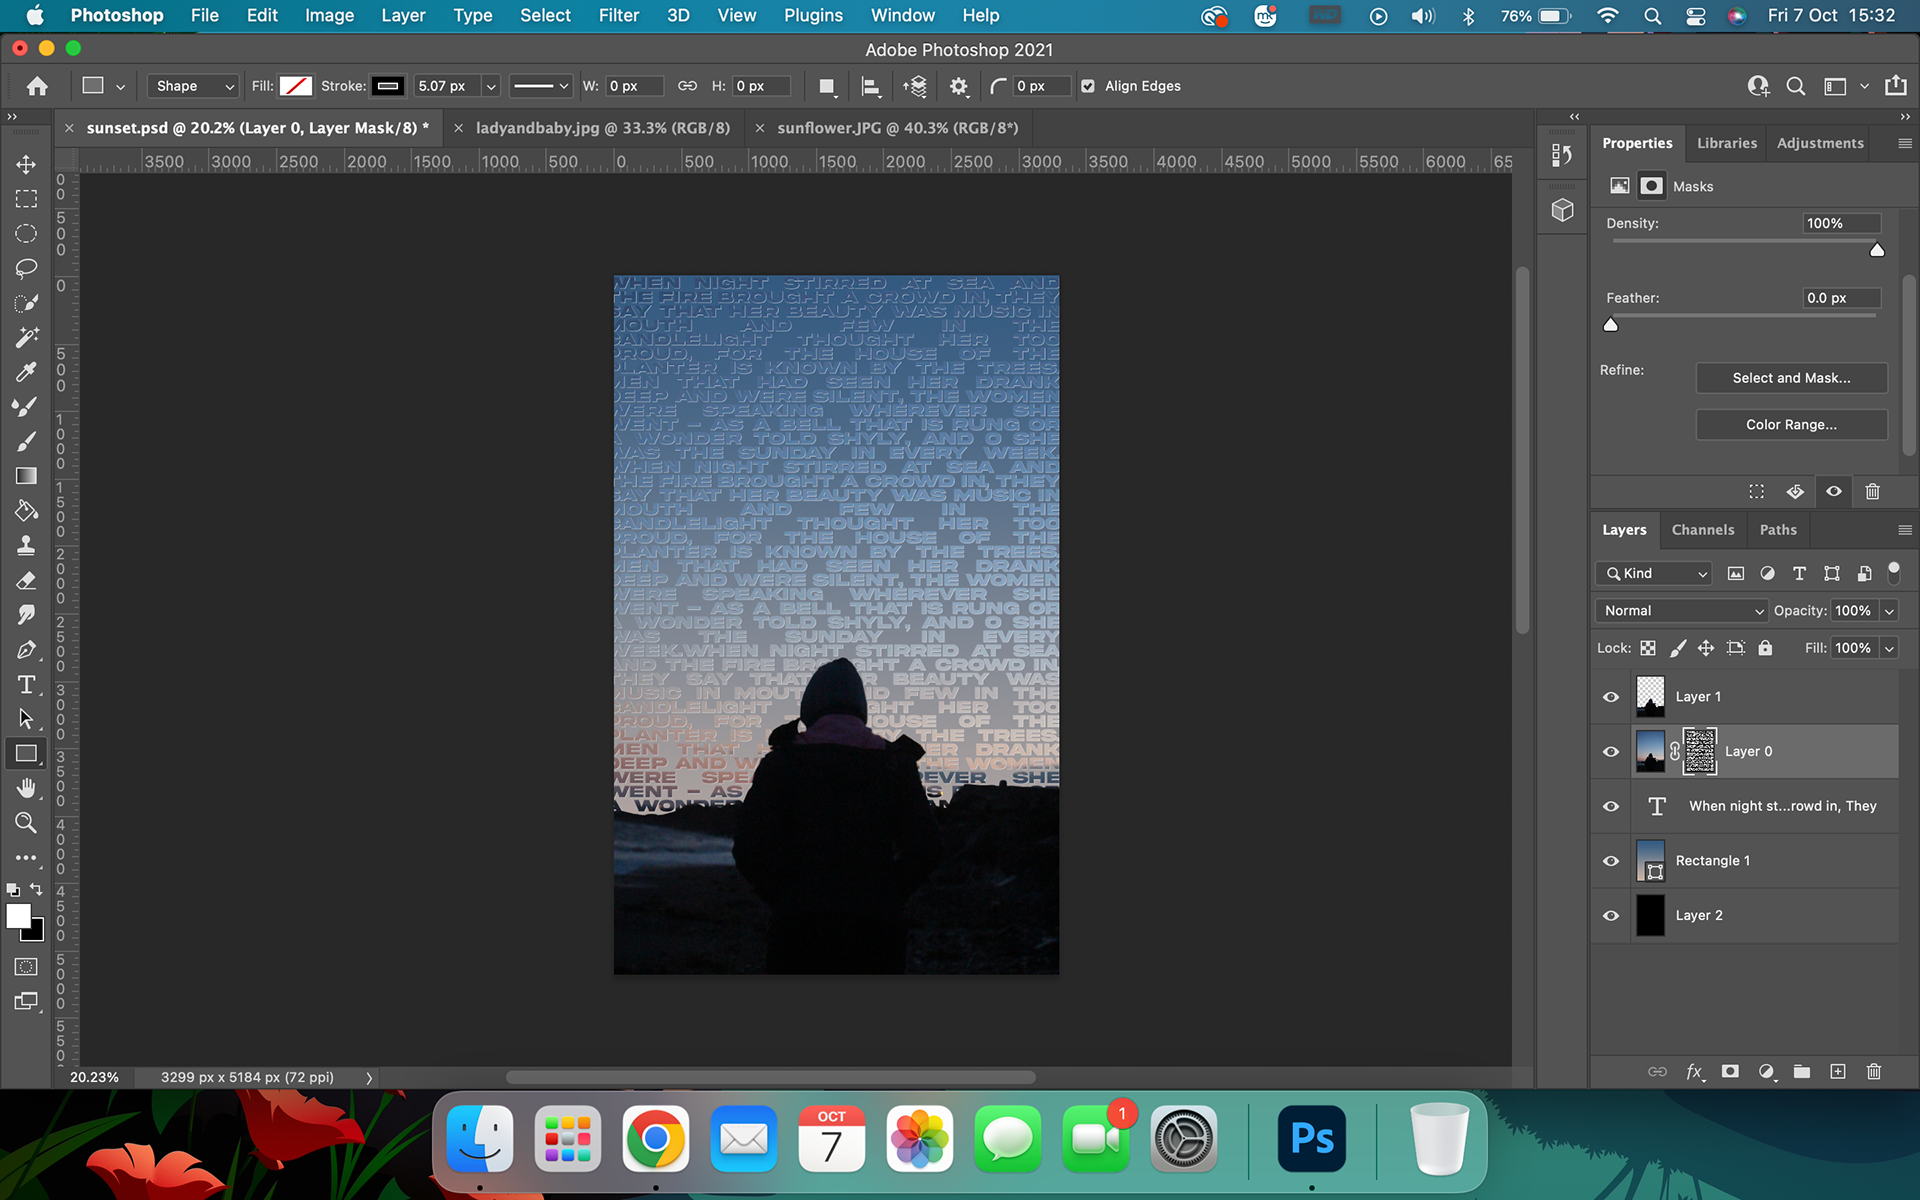Select the Zoom tool

pos(26,823)
